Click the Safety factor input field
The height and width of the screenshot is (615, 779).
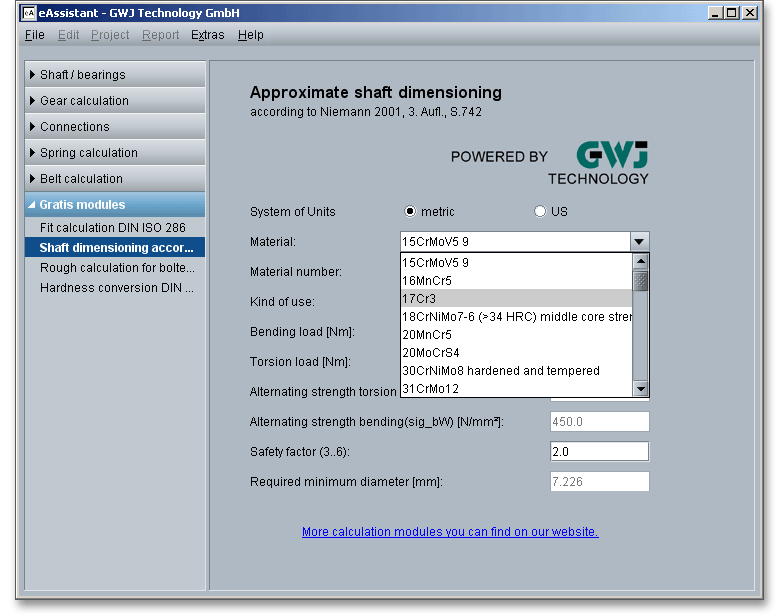click(x=599, y=452)
